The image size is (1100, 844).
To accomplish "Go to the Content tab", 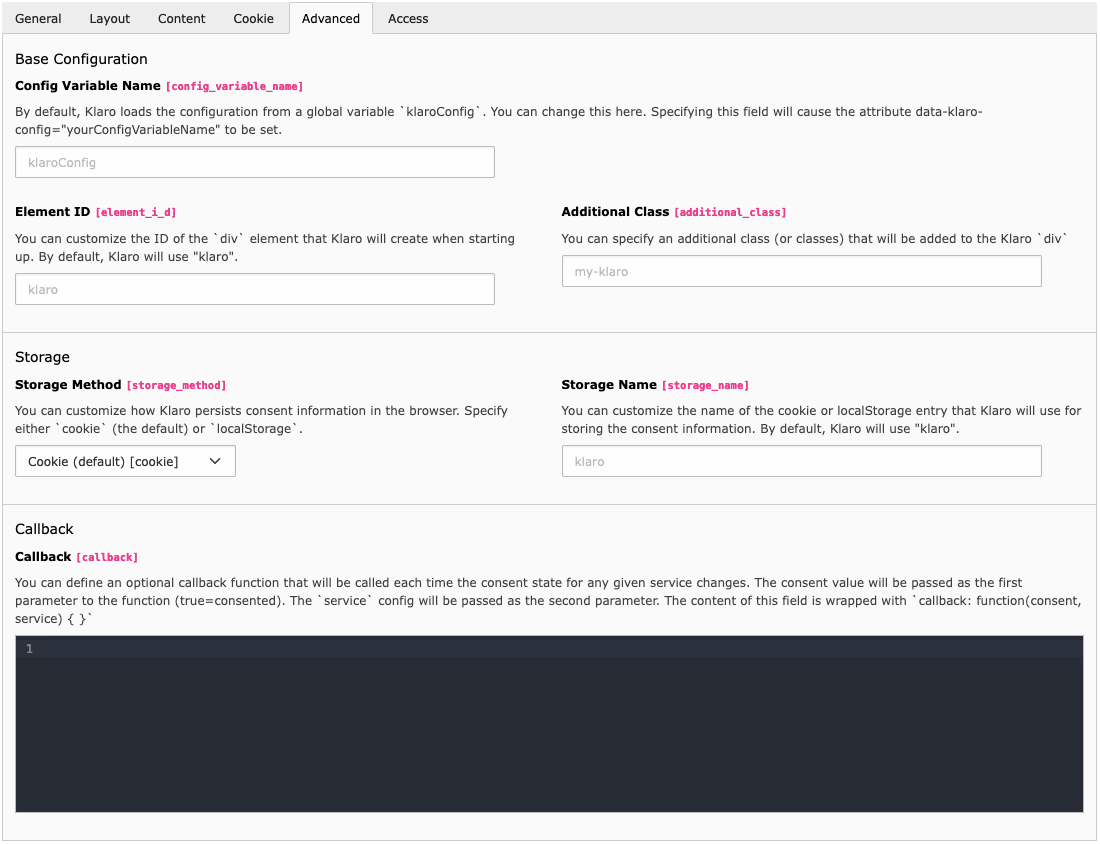I will pyautogui.click(x=182, y=18).
